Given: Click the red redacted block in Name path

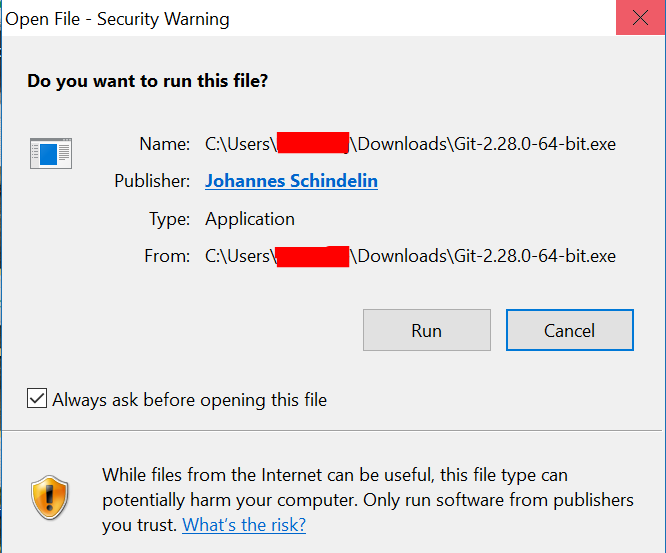Looking at the screenshot, I should pos(311,144).
